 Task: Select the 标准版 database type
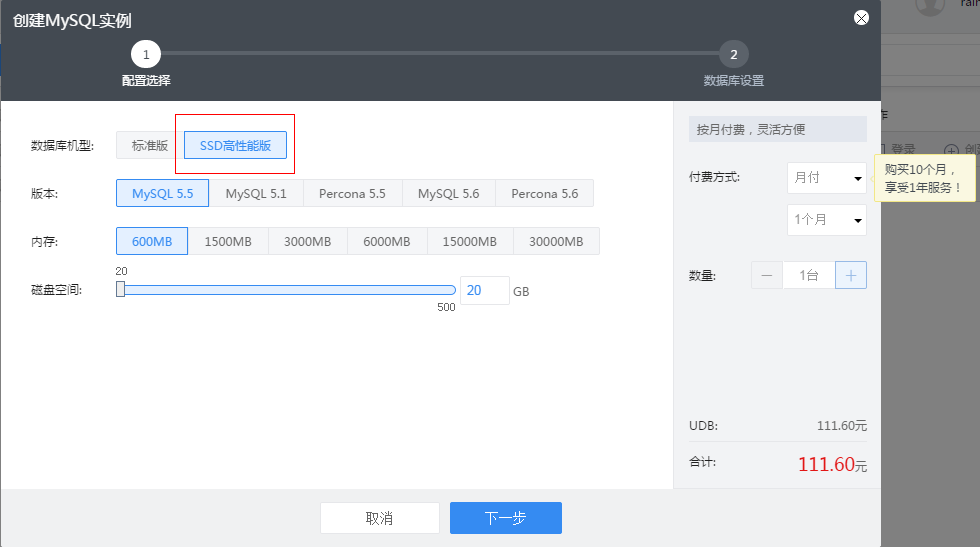tap(150, 146)
